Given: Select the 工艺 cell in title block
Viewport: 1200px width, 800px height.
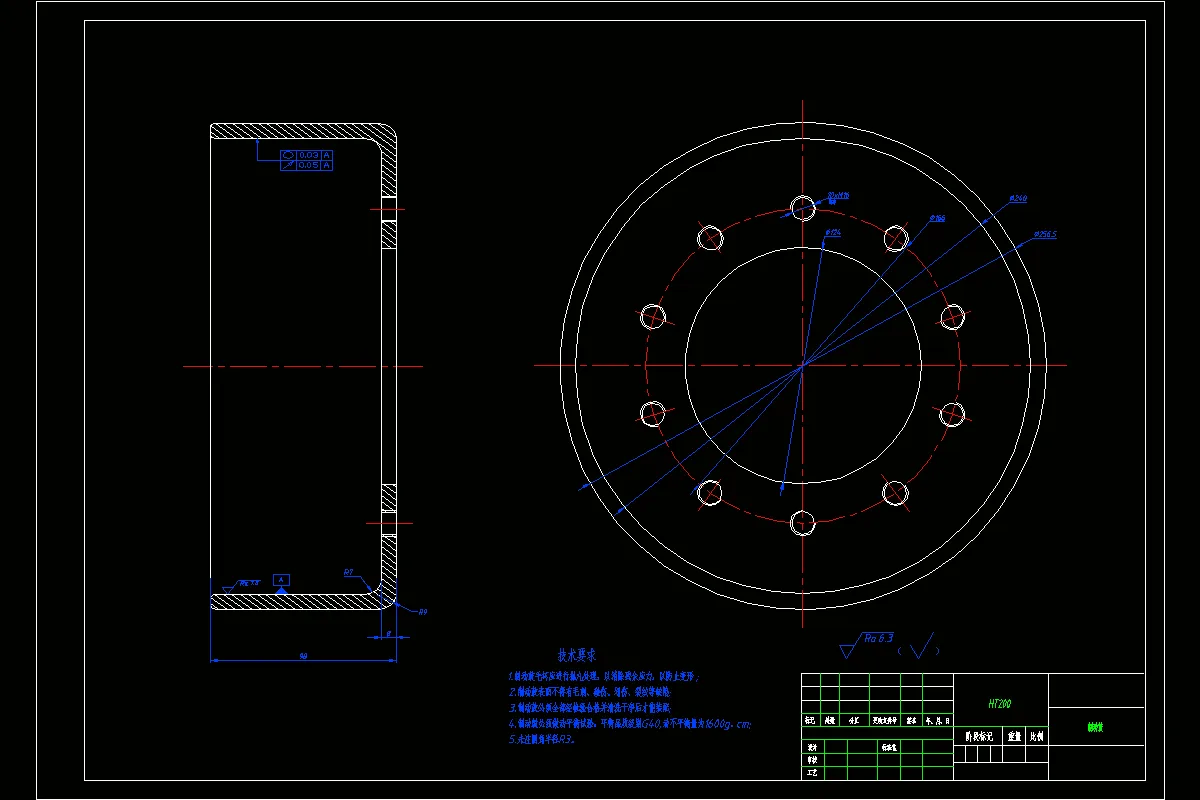Looking at the screenshot, I should point(812,773).
